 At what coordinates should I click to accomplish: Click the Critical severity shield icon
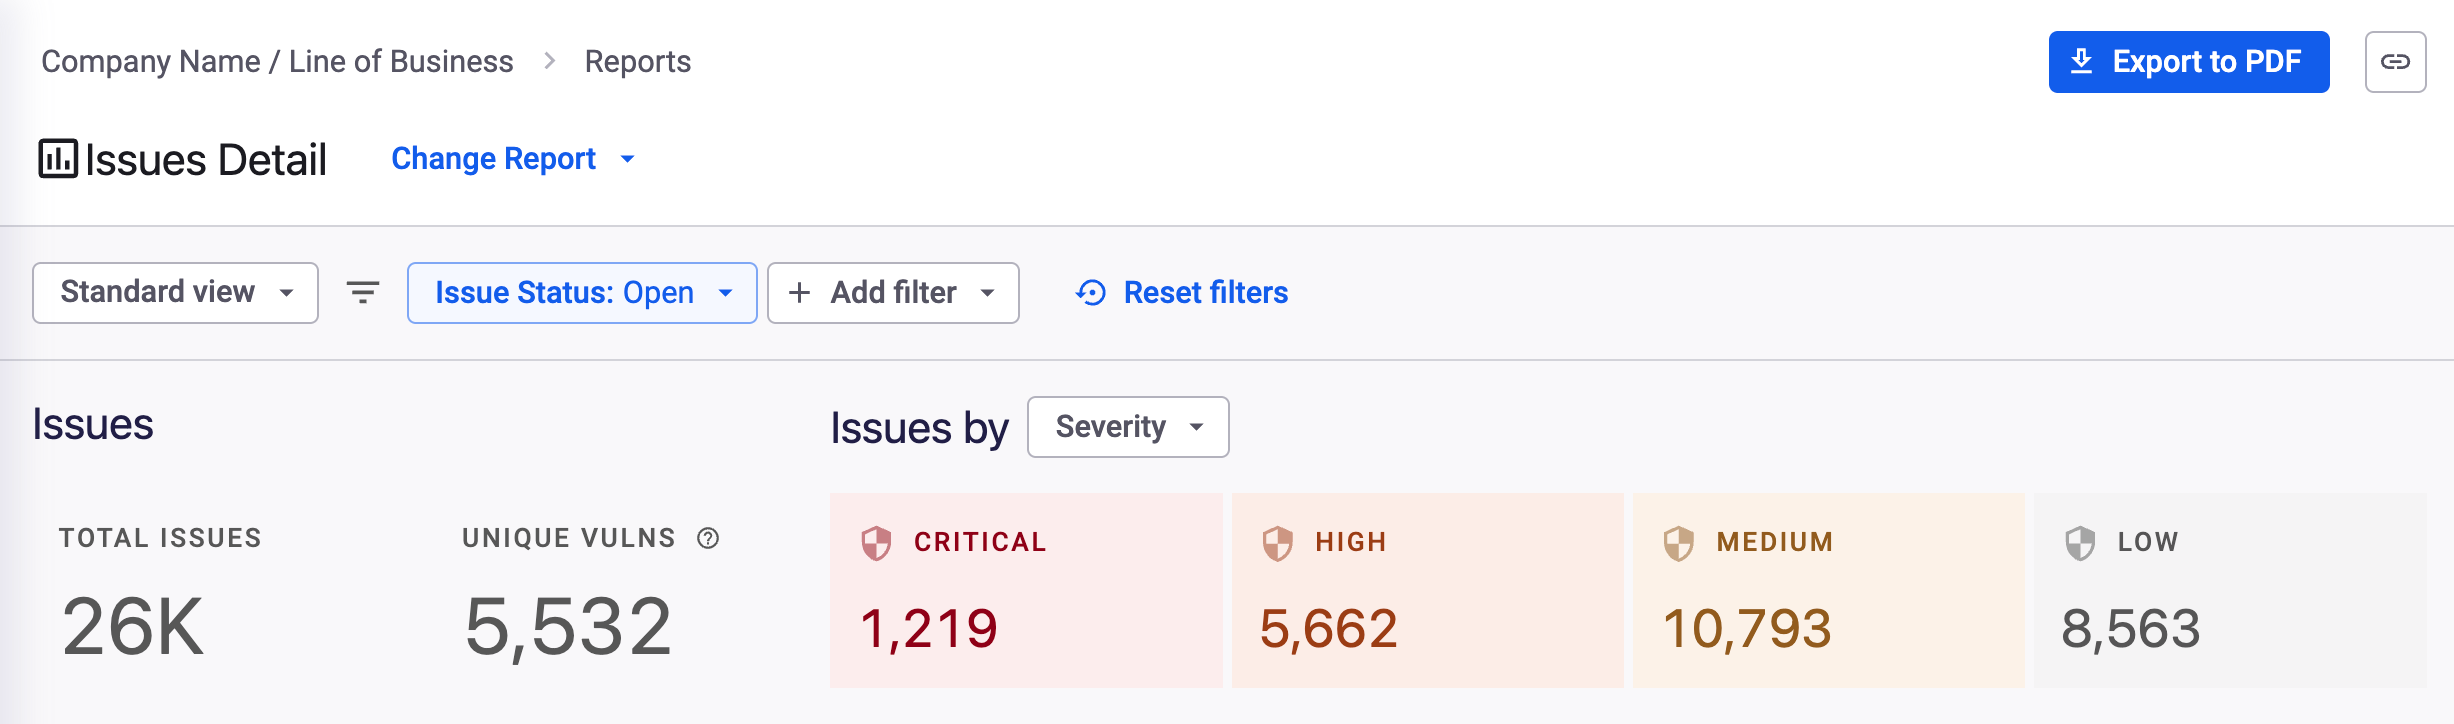[876, 542]
